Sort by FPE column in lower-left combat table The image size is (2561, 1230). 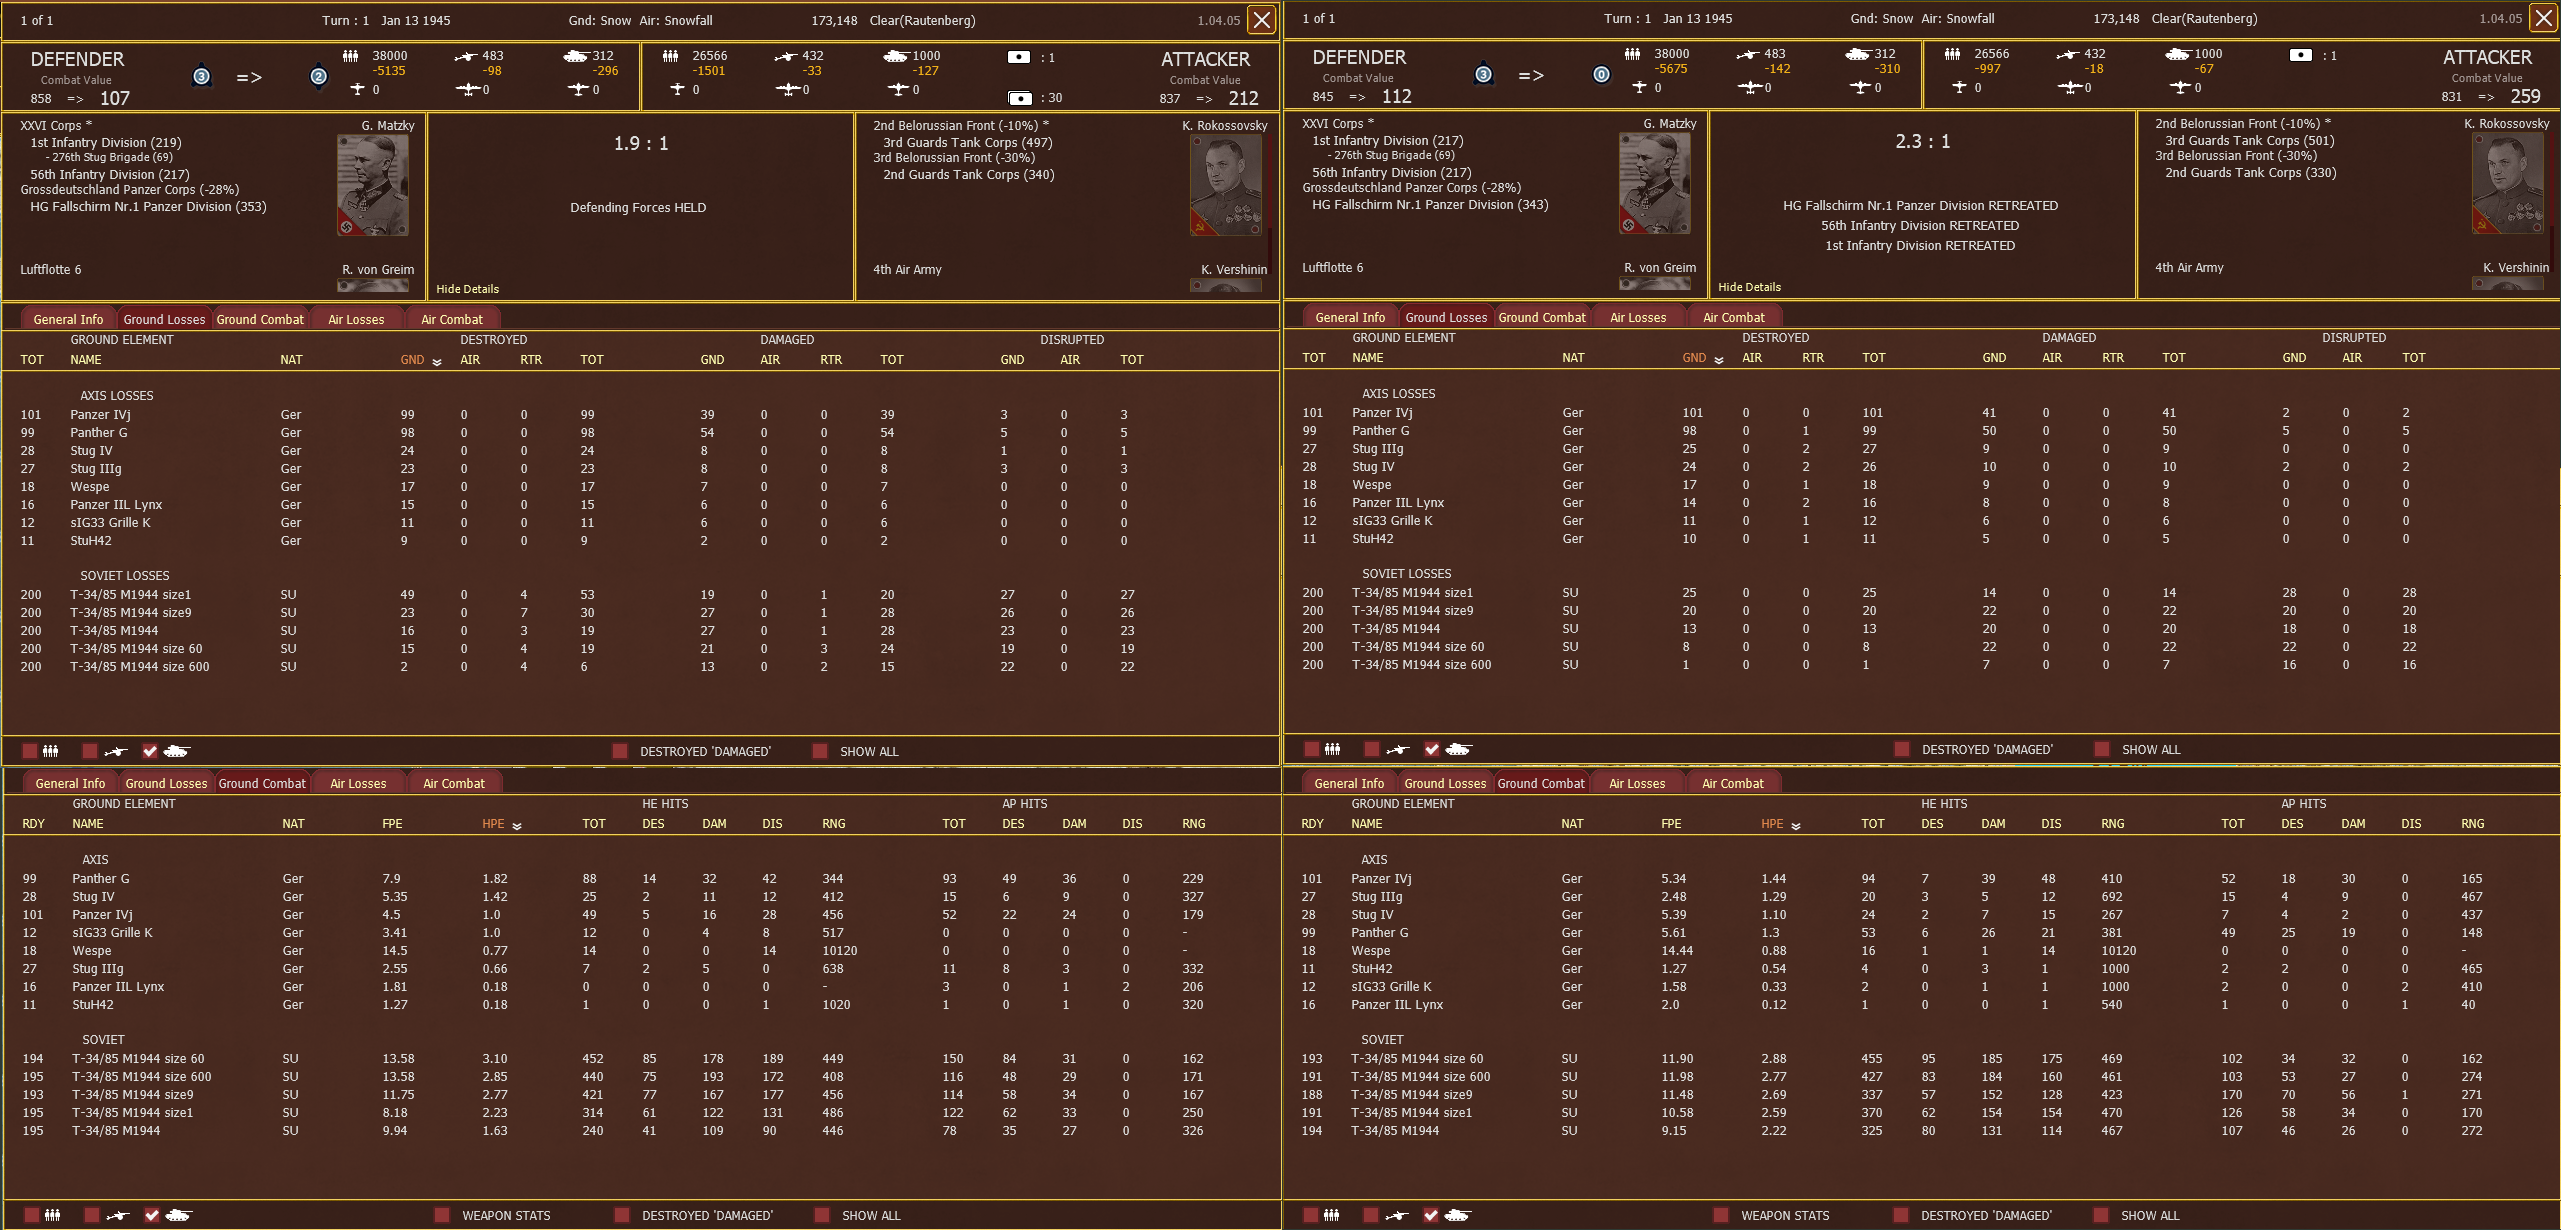coord(392,824)
